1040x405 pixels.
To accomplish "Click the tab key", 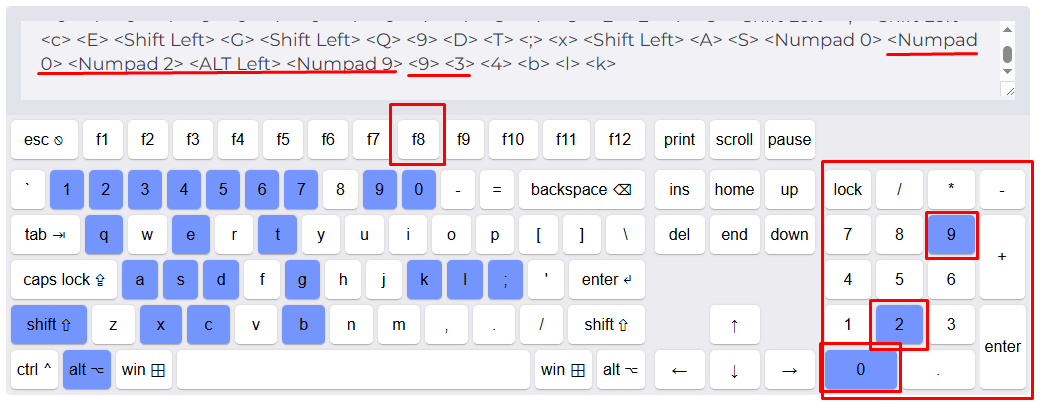I will (45, 235).
